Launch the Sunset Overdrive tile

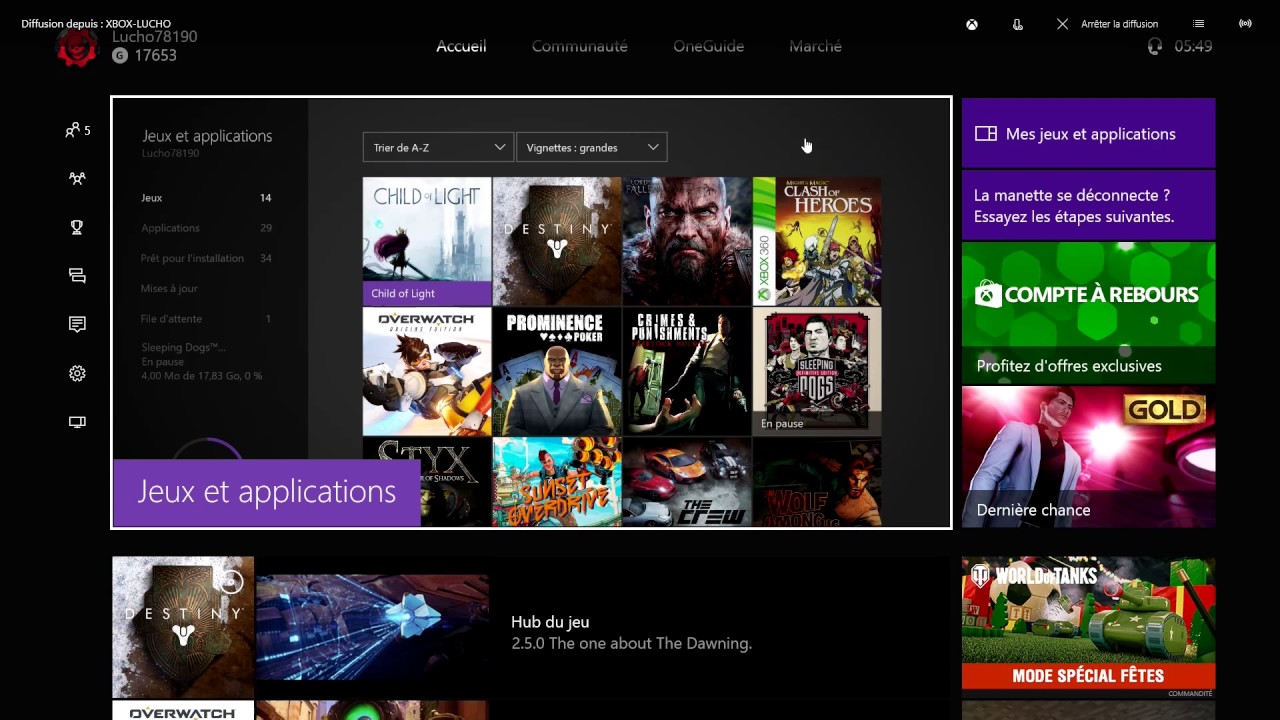coord(557,481)
